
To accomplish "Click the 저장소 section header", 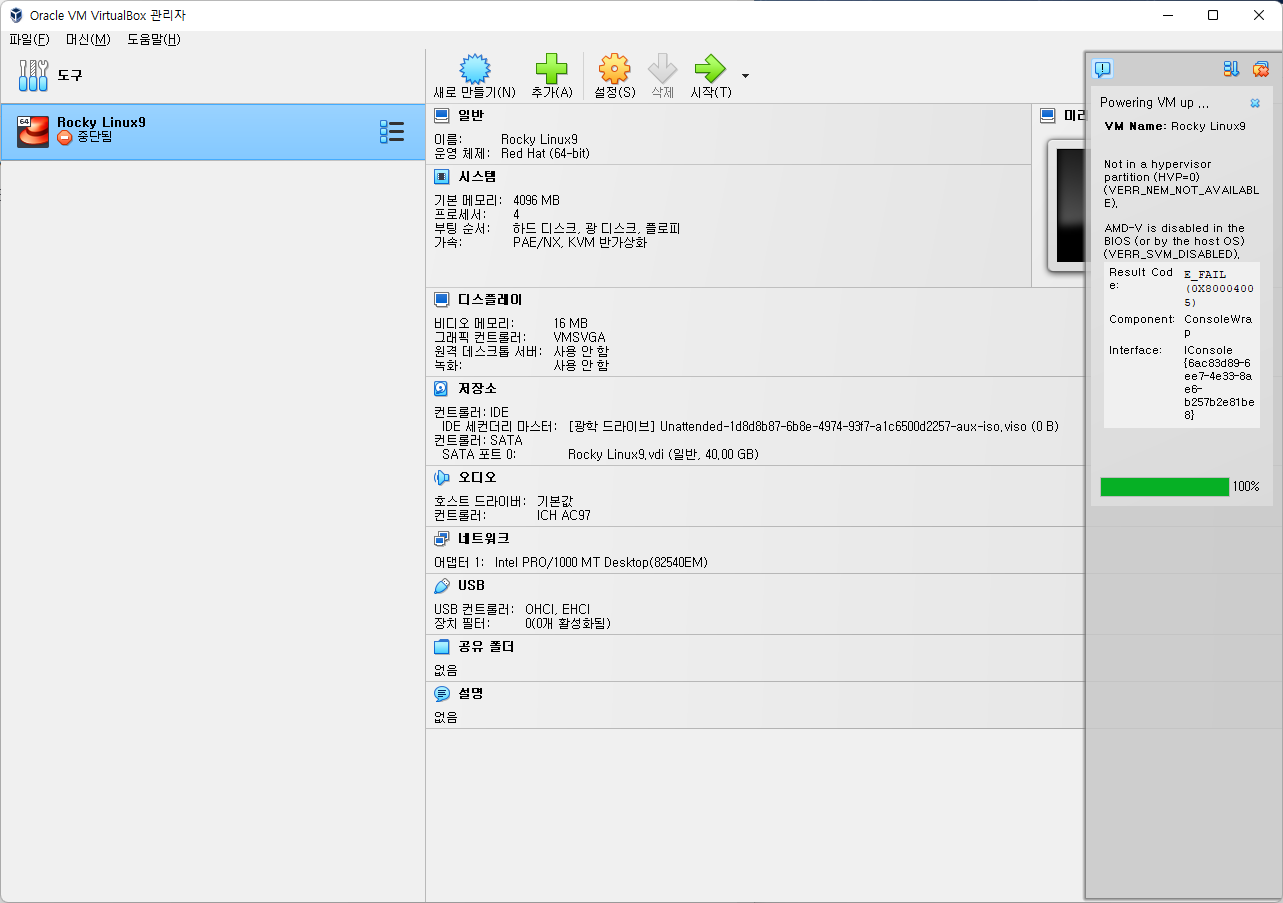I will pos(477,388).
